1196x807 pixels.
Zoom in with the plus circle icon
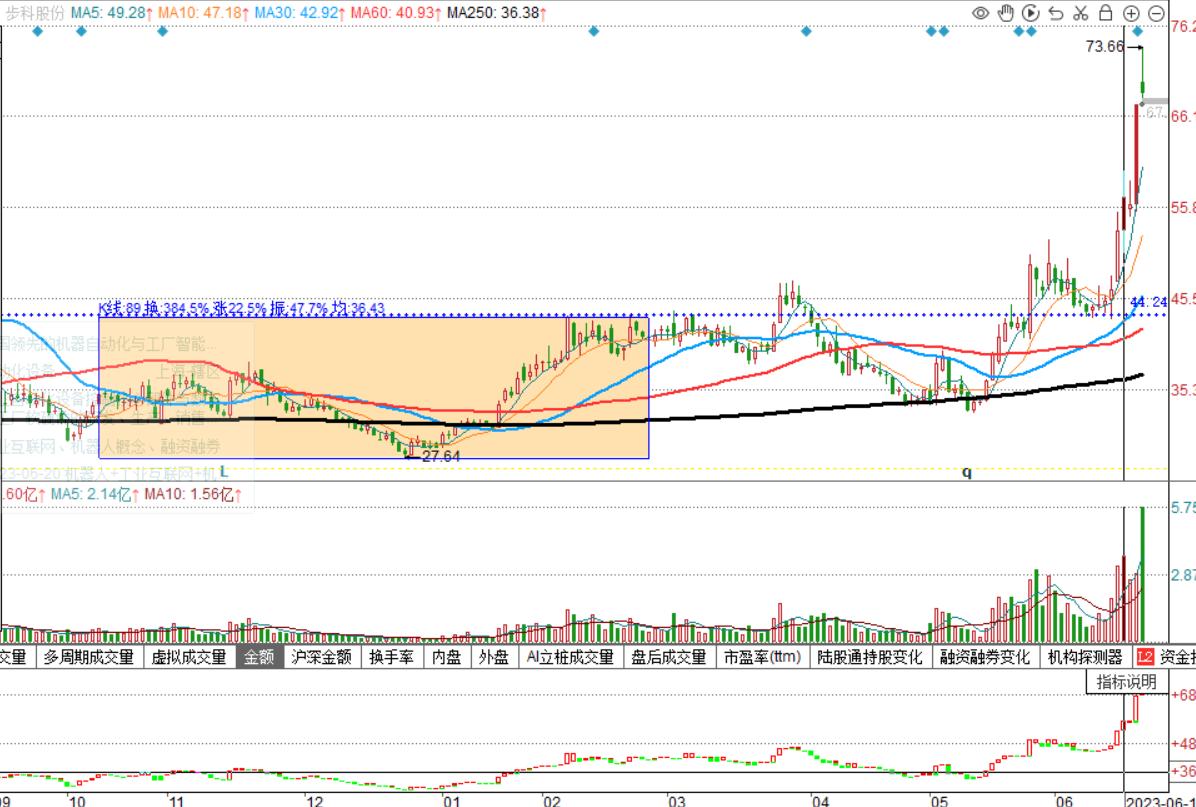click(x=1131, y=13)
